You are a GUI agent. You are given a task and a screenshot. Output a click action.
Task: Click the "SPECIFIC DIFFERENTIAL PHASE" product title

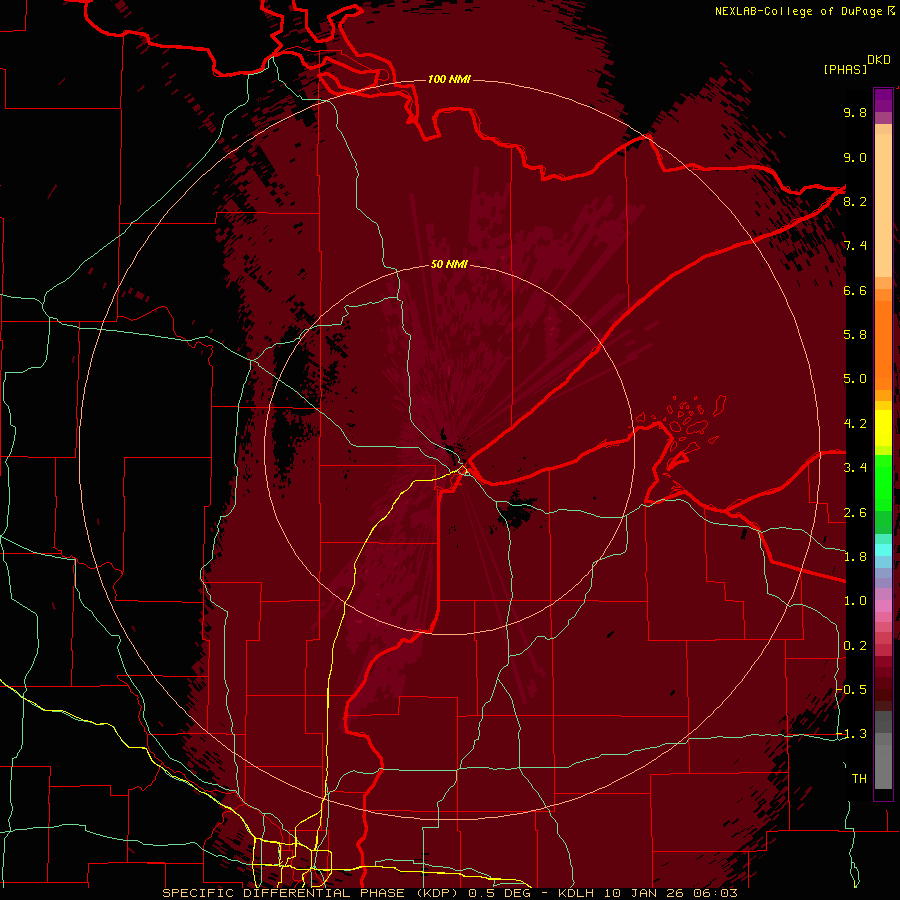click(285, 893)
